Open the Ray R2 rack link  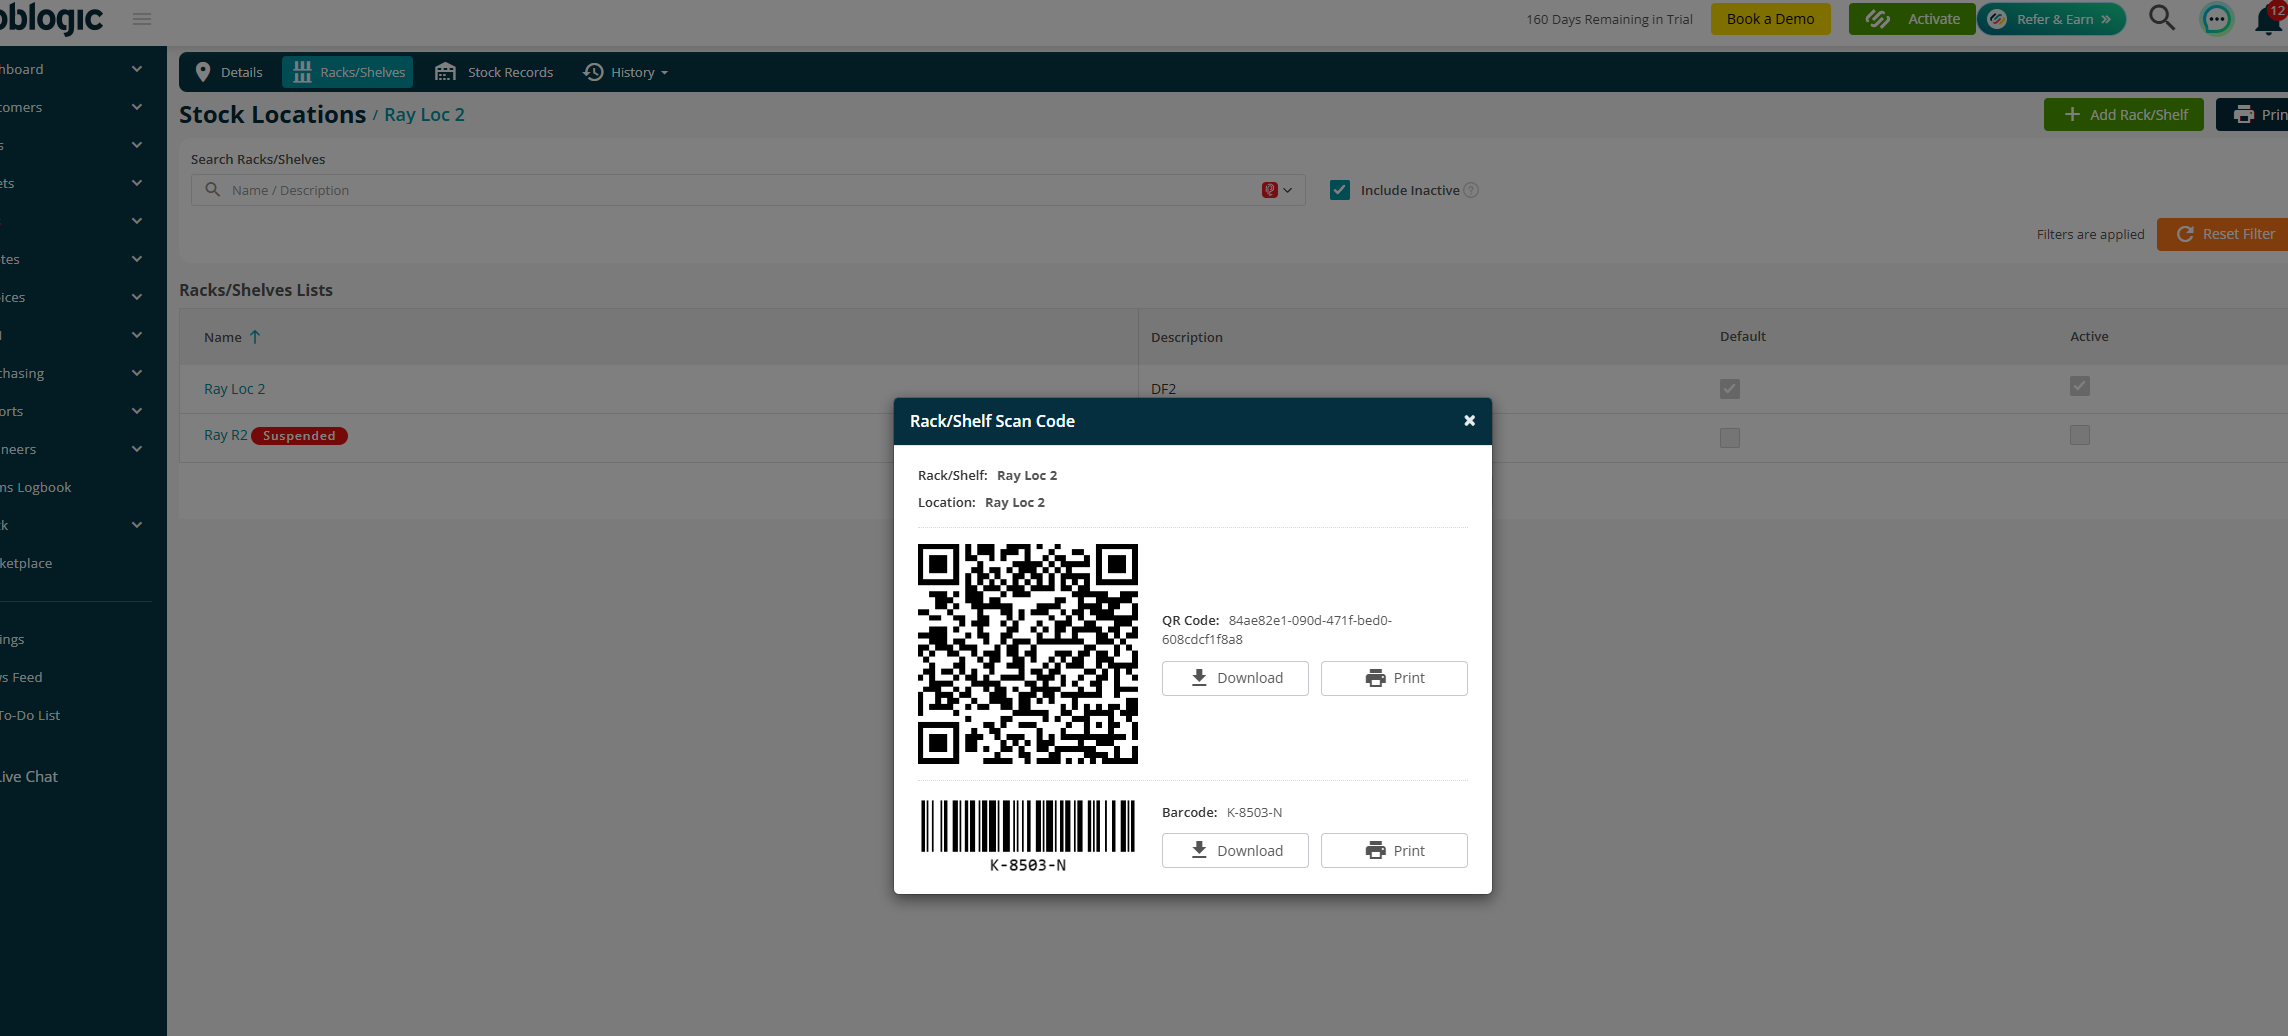[225, 435]
